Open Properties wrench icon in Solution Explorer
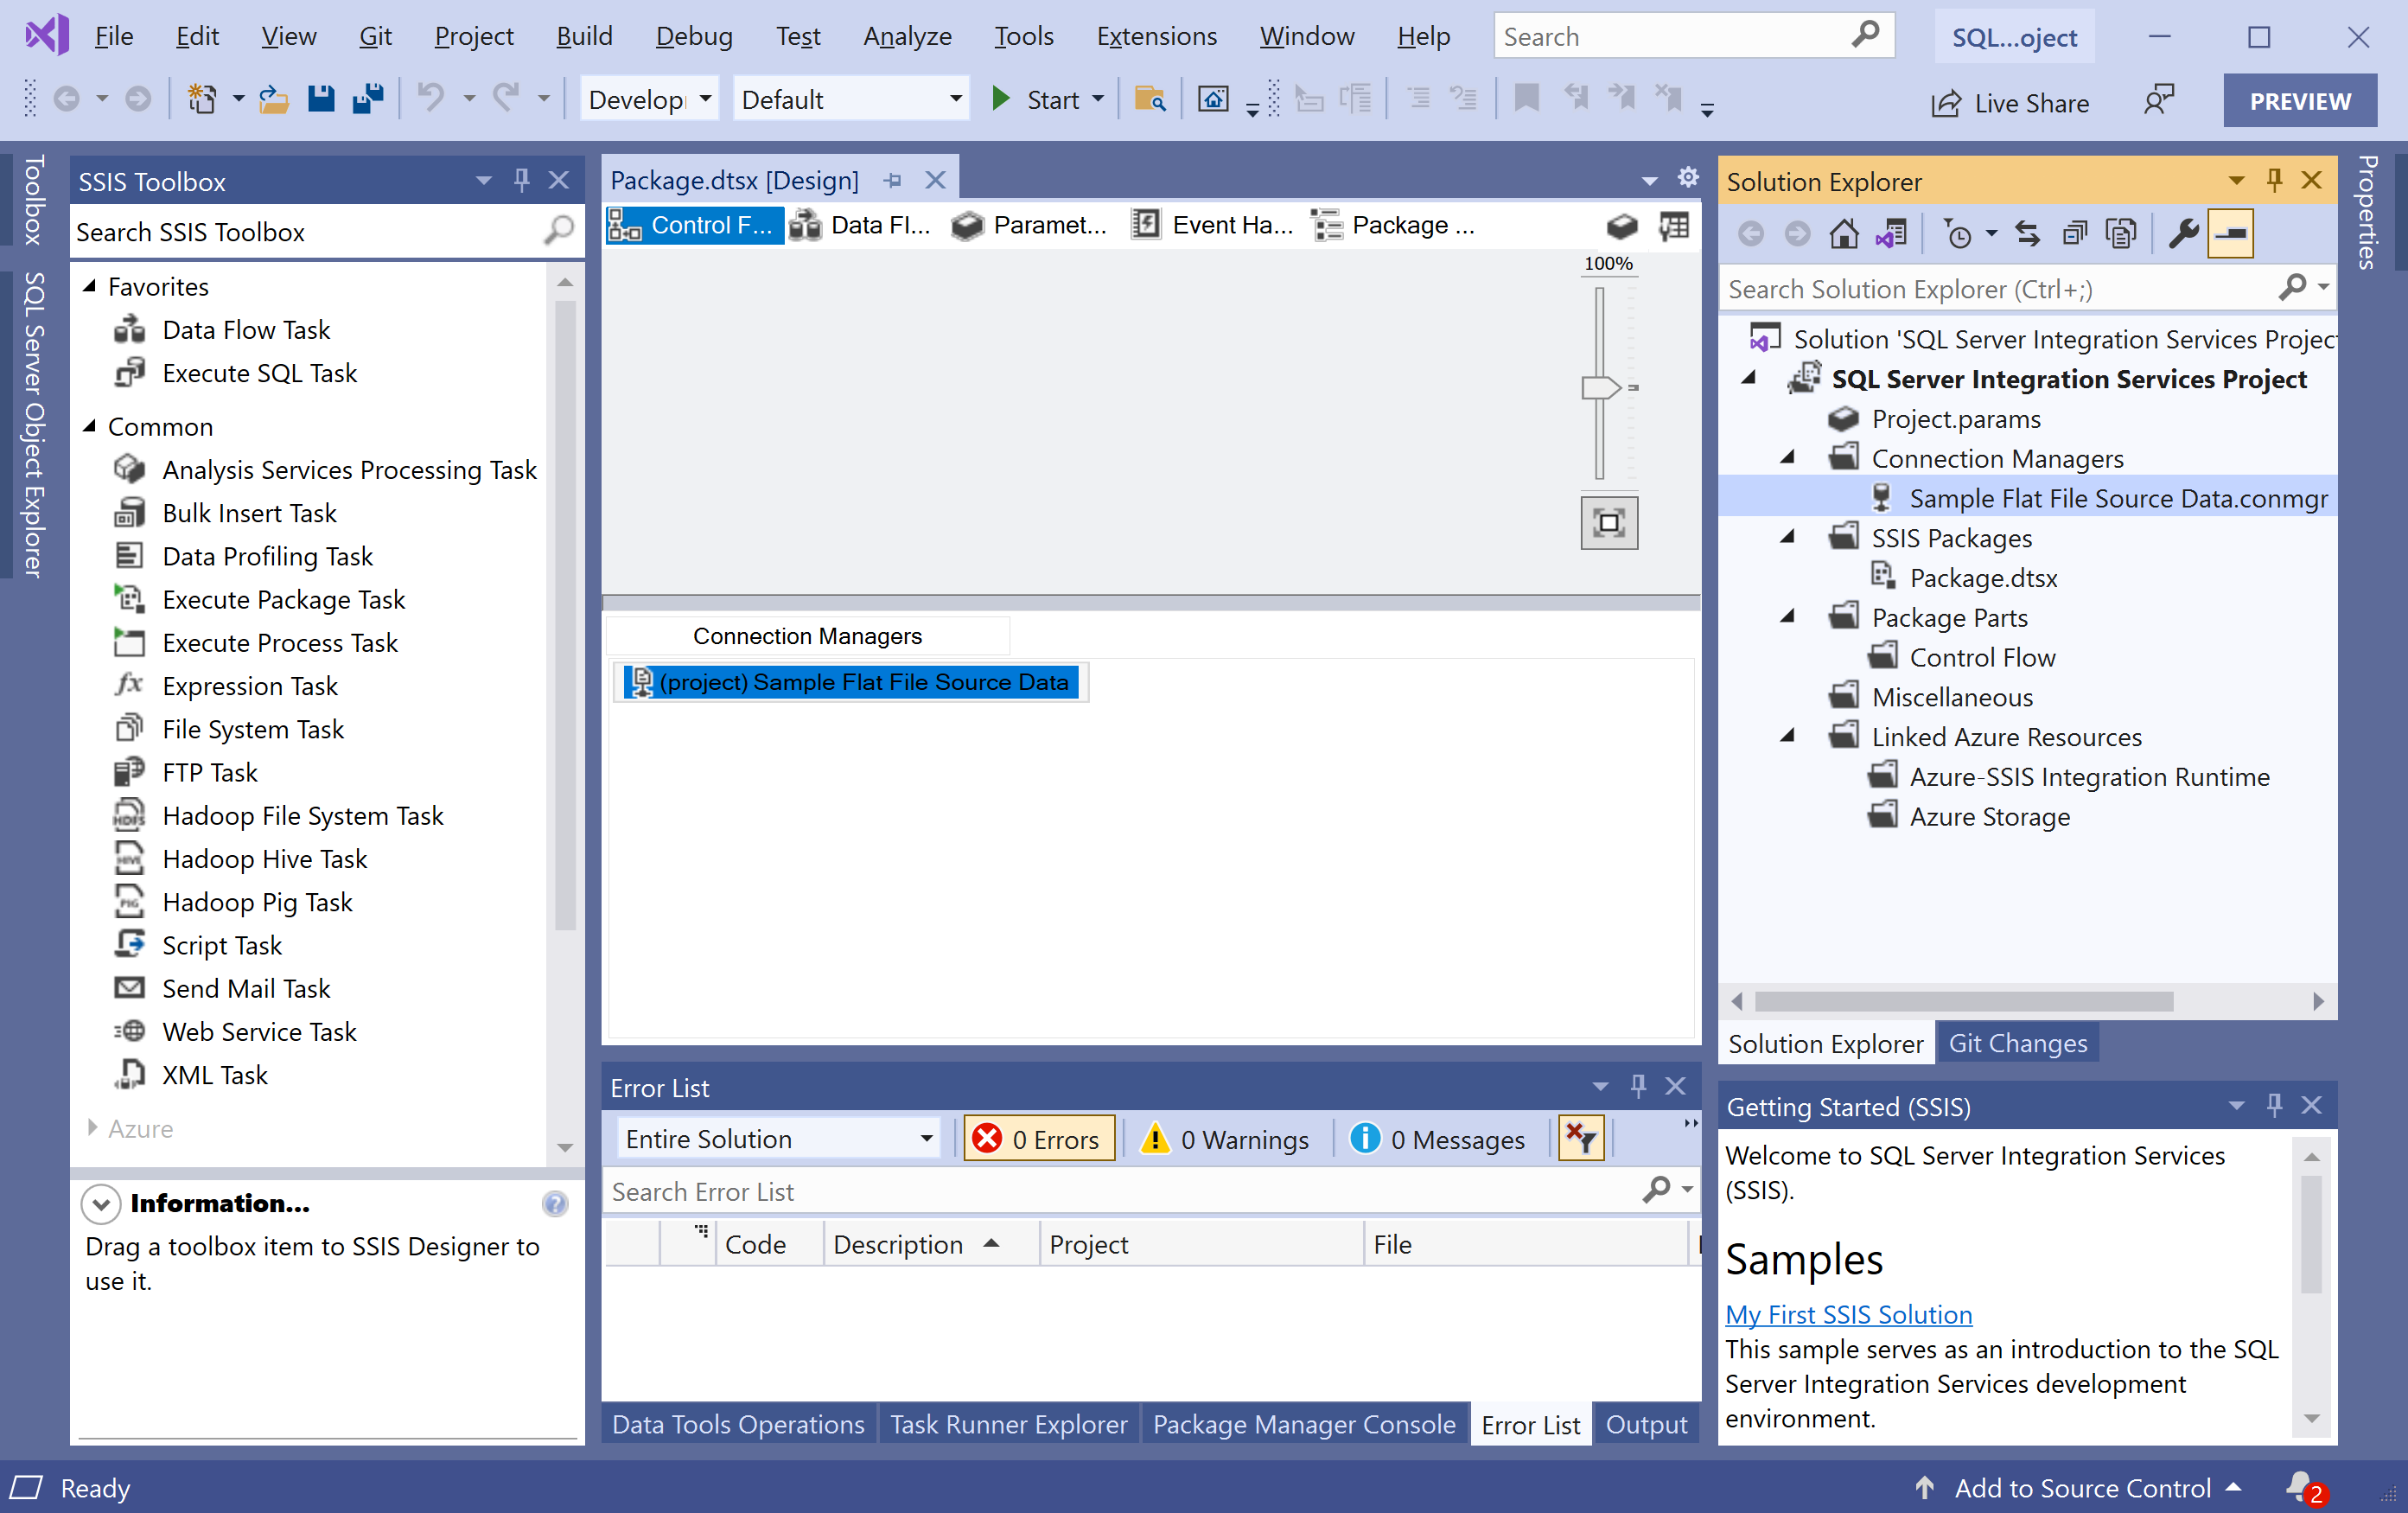 click(x=2183, y=234)
